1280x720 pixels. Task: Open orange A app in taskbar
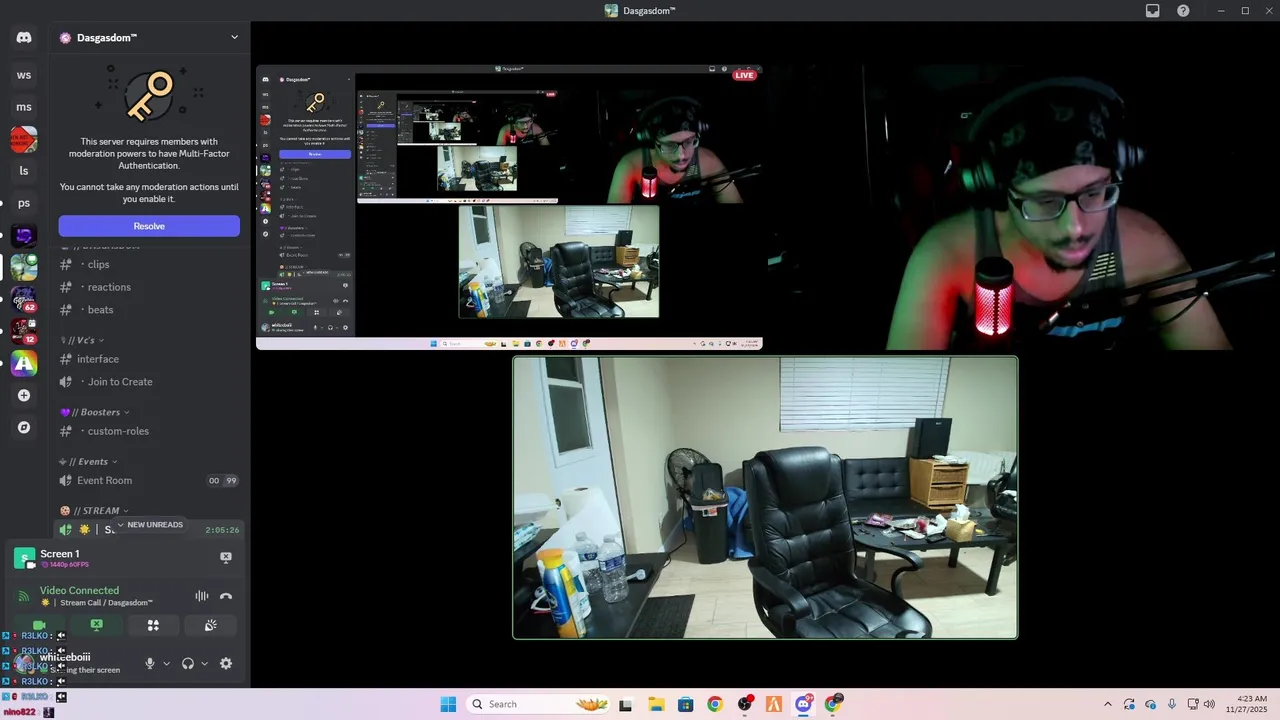coord(774,704)
